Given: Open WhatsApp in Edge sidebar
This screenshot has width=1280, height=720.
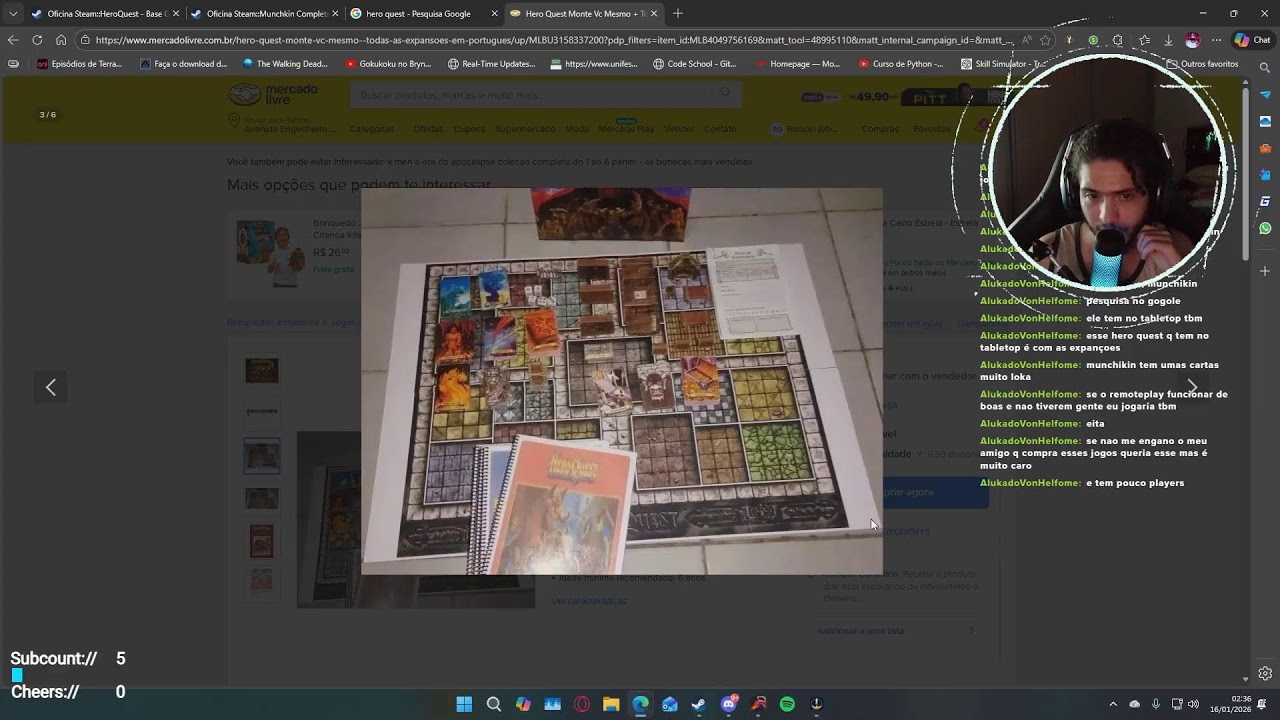Looking at the screenshot, I should click(x=1265, y=228).
